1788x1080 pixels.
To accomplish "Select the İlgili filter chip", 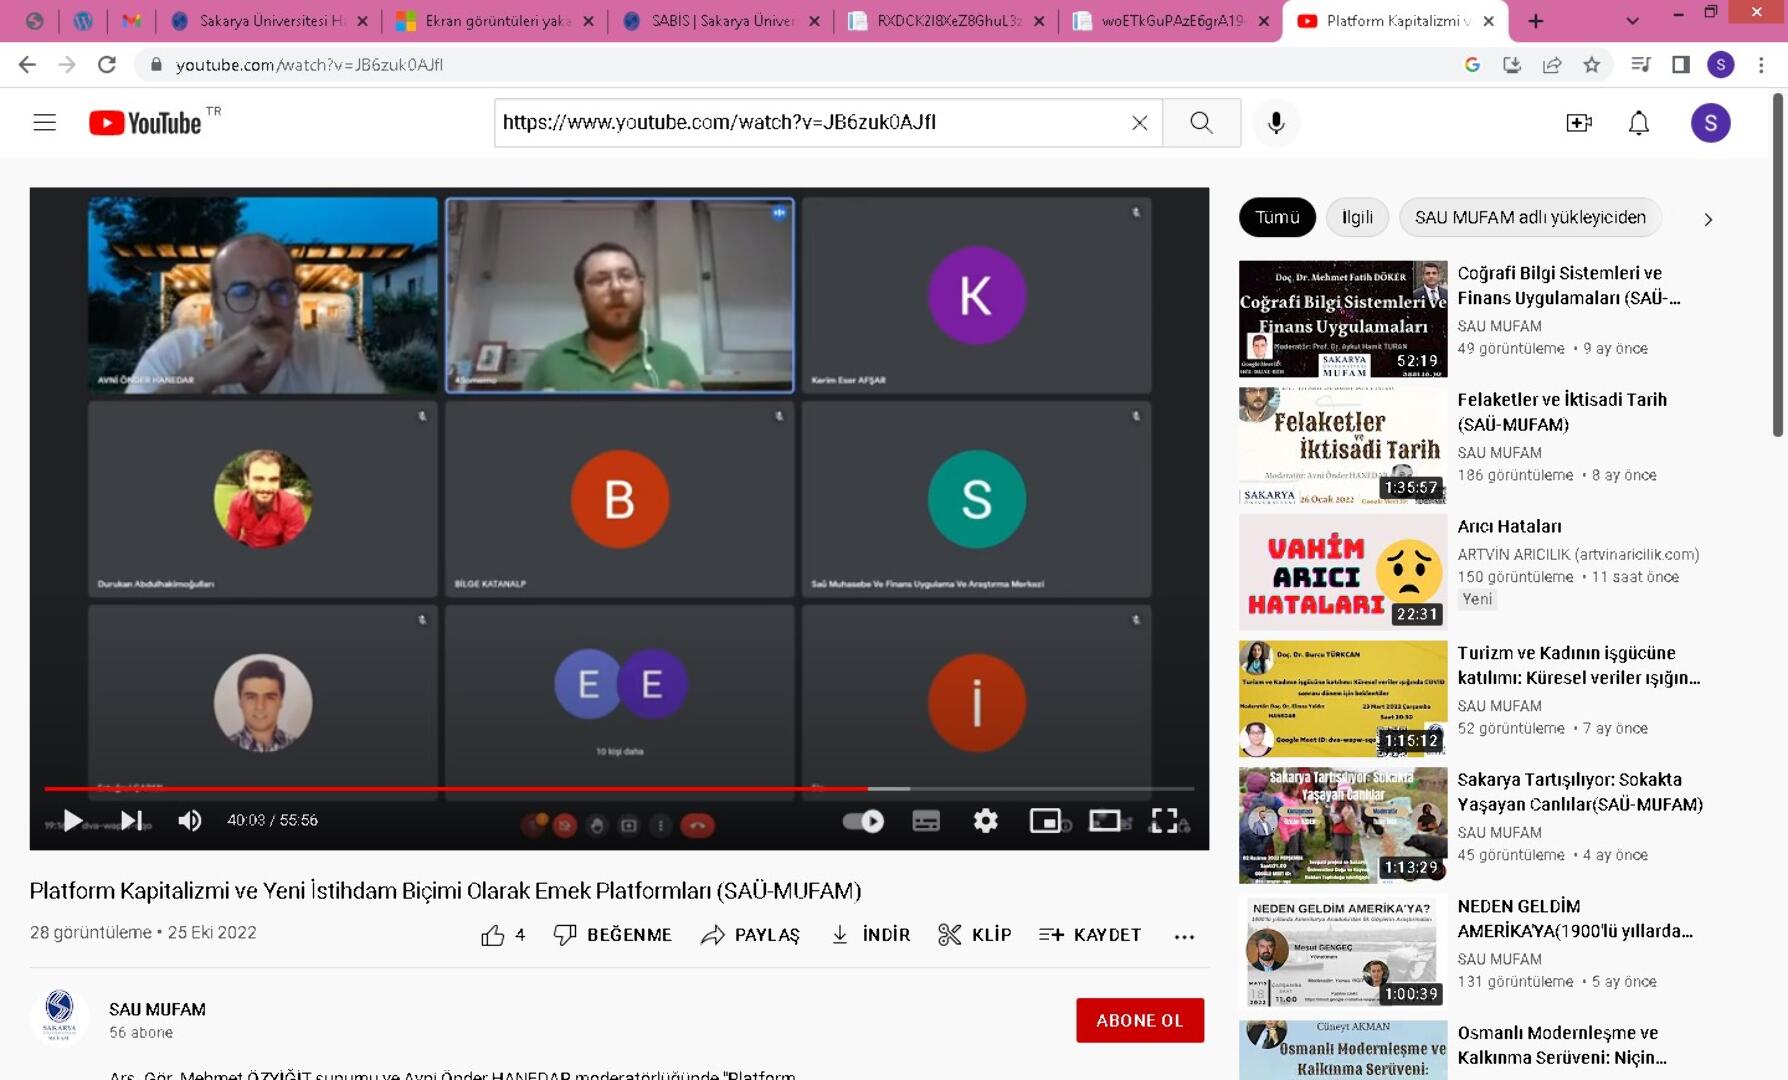I will [1357, 217].
